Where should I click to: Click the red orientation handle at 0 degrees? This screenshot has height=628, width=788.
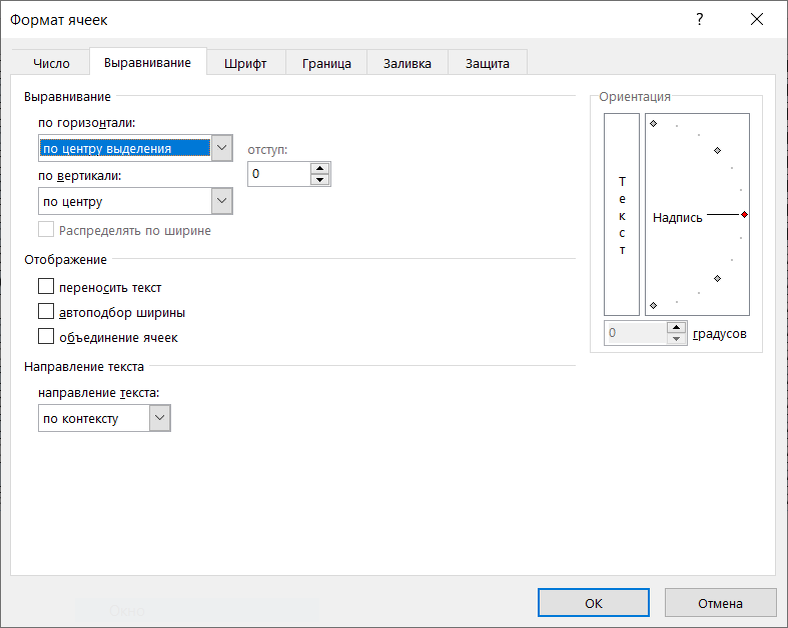pyautogui.click(x=744, y=215)
